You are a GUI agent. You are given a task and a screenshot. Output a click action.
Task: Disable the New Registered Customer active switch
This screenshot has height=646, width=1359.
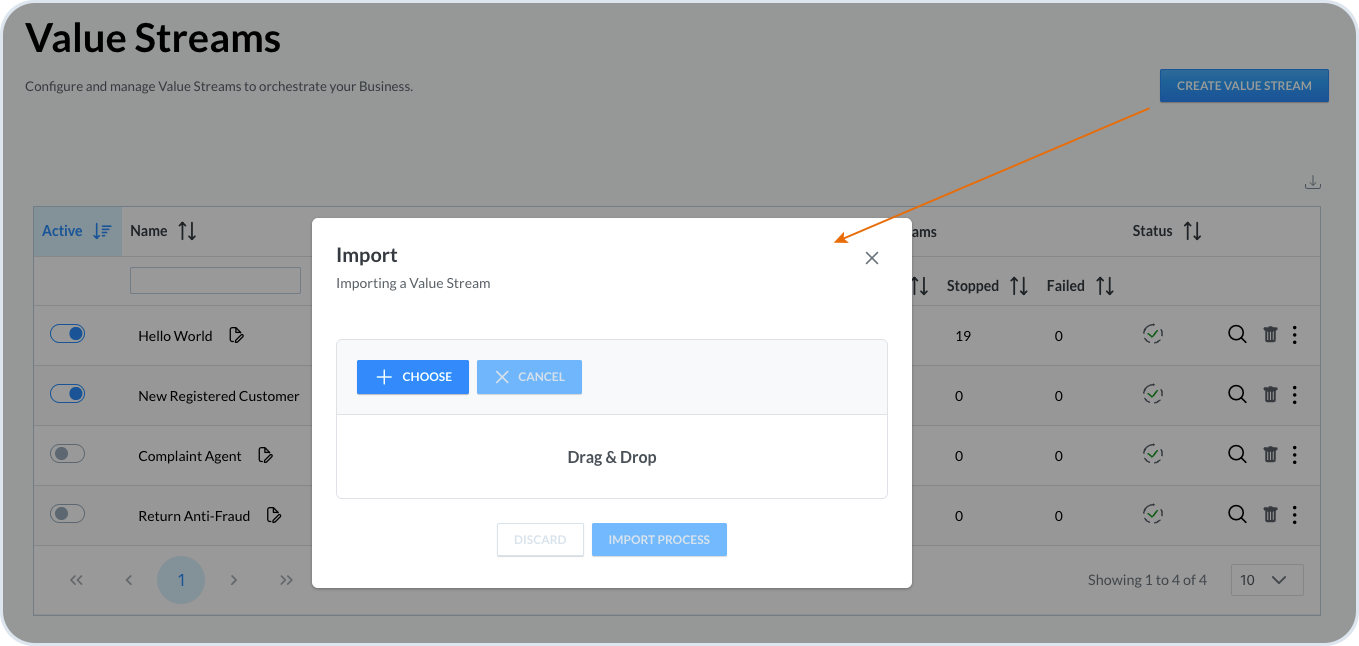[x=68, y=394]
